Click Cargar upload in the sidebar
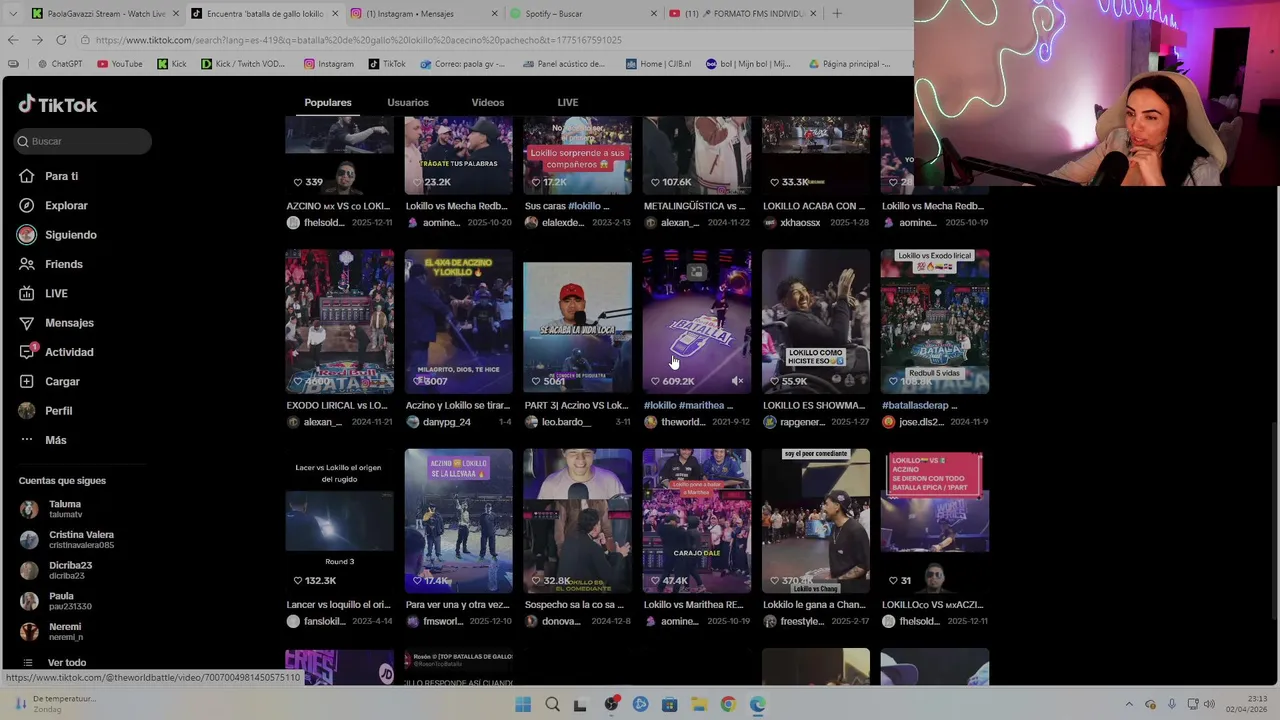Screen dimensions: 1280x720 coord(62,381)
